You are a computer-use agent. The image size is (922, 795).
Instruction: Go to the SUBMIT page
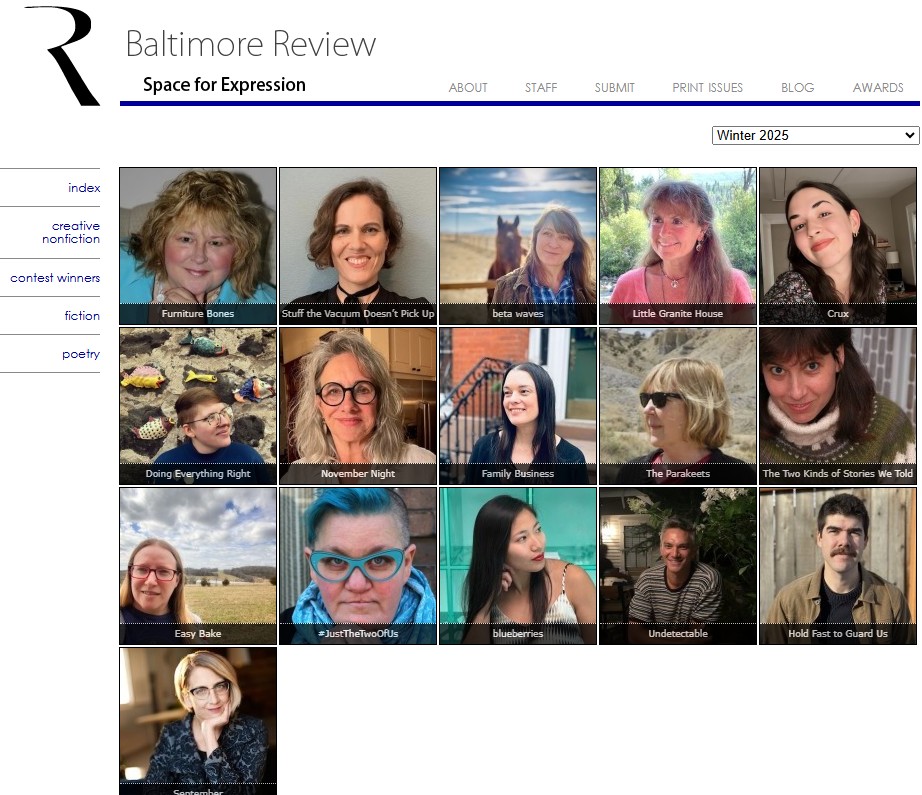tap(614, 88)
